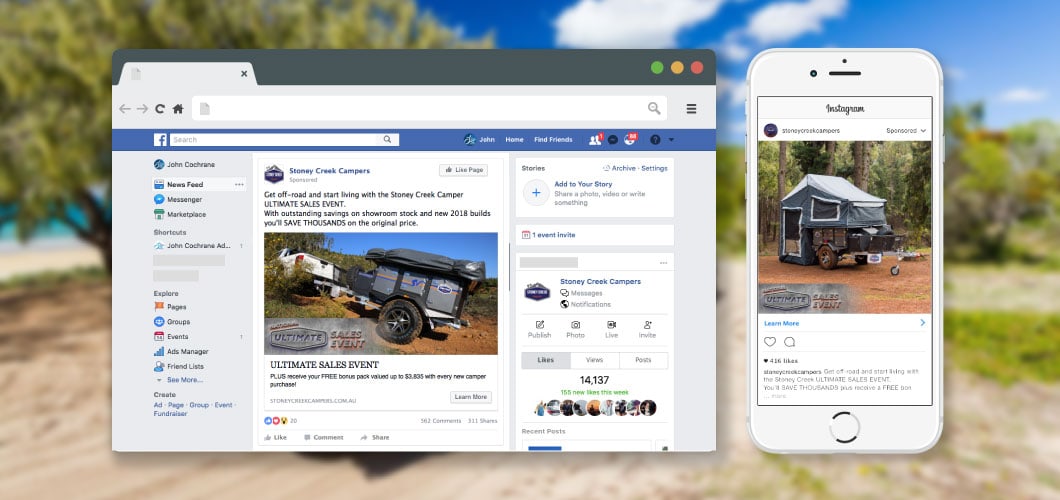Screen dimensions: 1060x500
Task: Click Comment on the post
Action: pyautogui.click(x=323, y=437)
